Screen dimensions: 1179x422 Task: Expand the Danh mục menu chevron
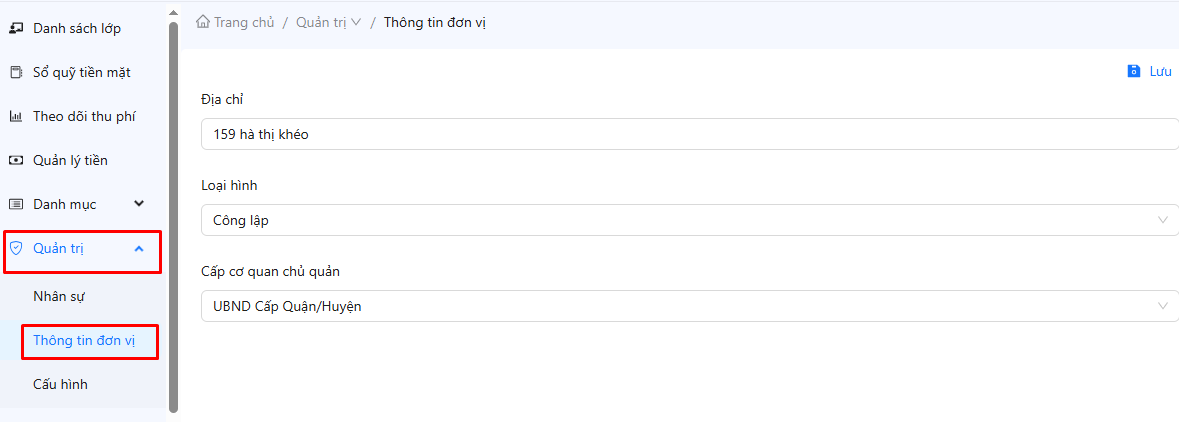point(139,204)
